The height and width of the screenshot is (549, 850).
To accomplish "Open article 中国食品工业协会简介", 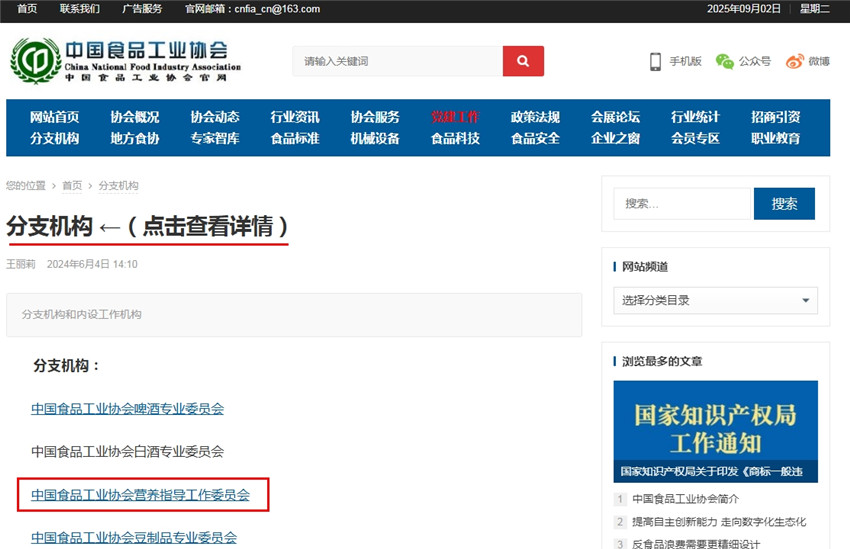I will 685,499.
